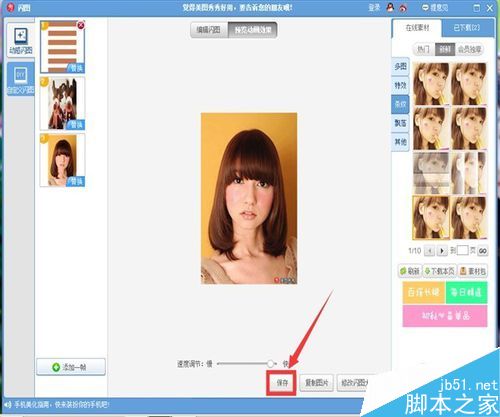The height and width of the screenshot is (417, 500).
Task: Click the GO page-jump button
Action: 483,251
